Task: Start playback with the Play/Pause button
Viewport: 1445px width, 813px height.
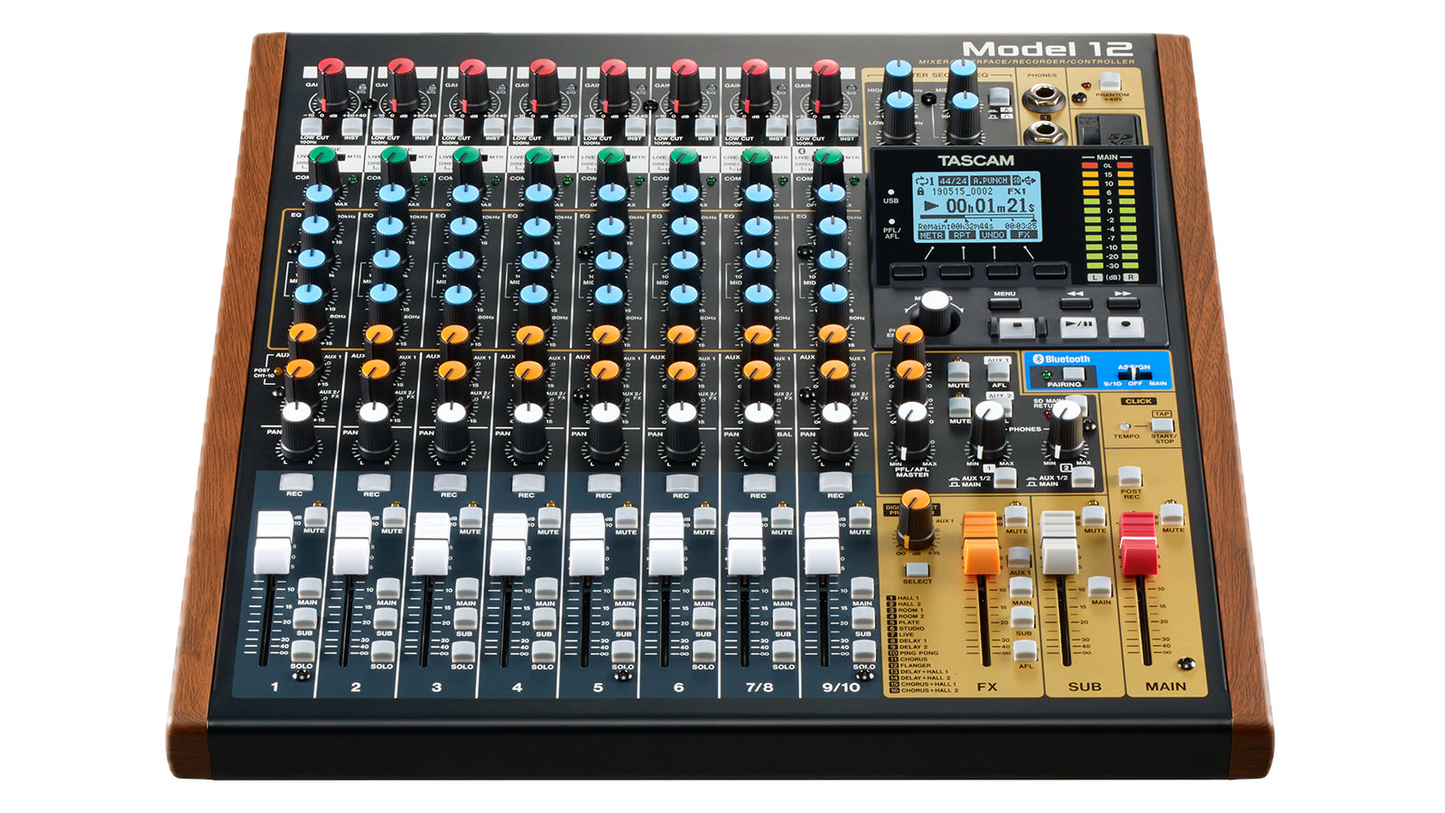Action: [x=1078, y=327]
